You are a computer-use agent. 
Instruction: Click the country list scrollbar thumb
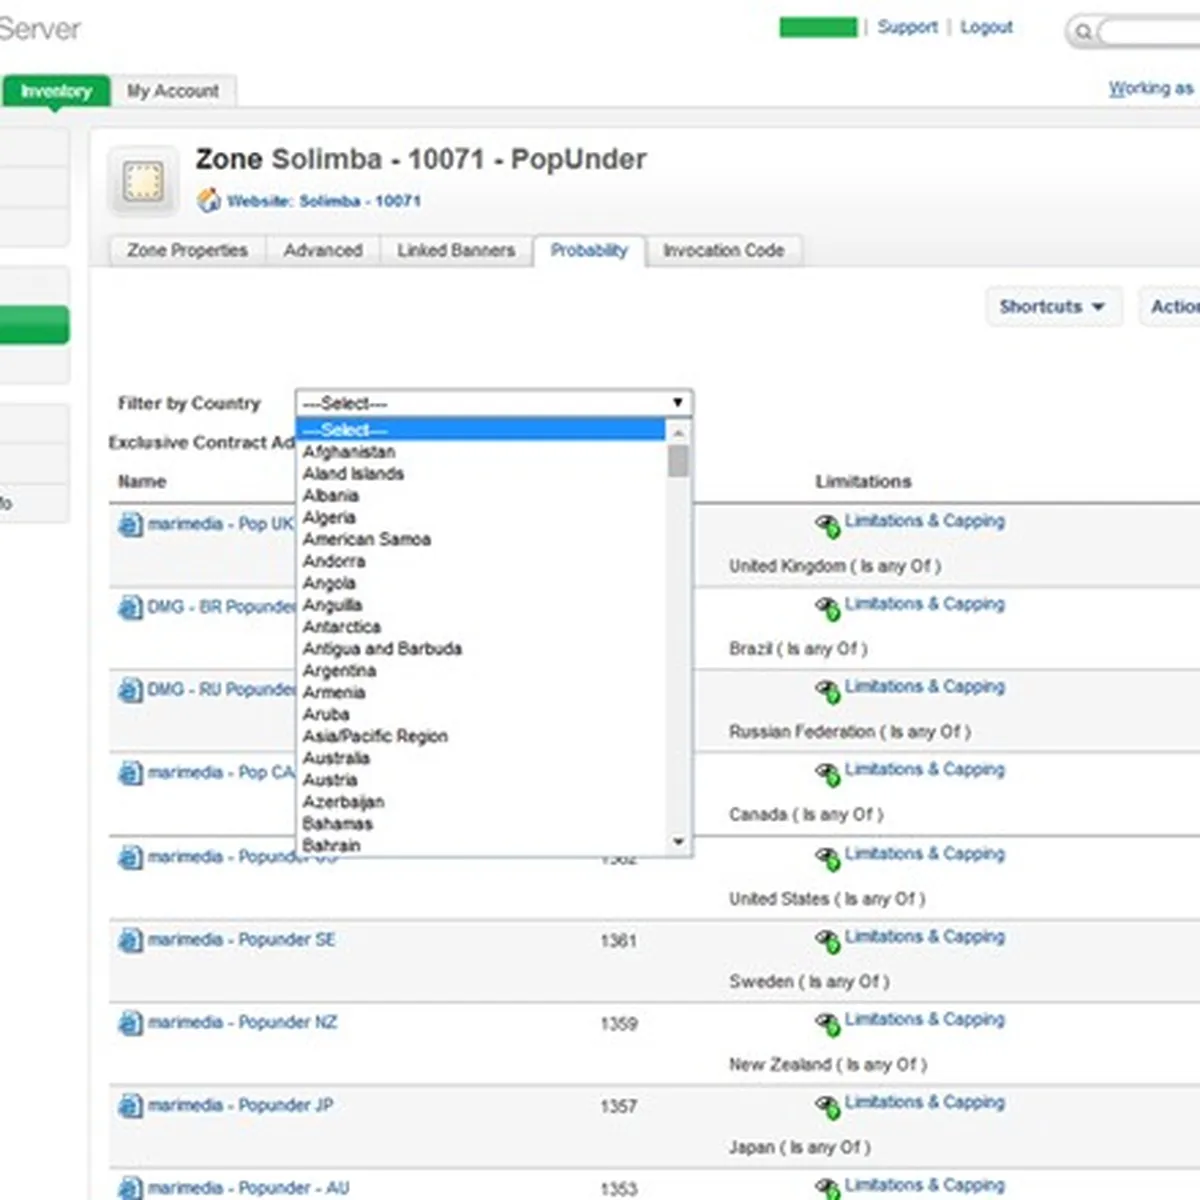point(679,461)
